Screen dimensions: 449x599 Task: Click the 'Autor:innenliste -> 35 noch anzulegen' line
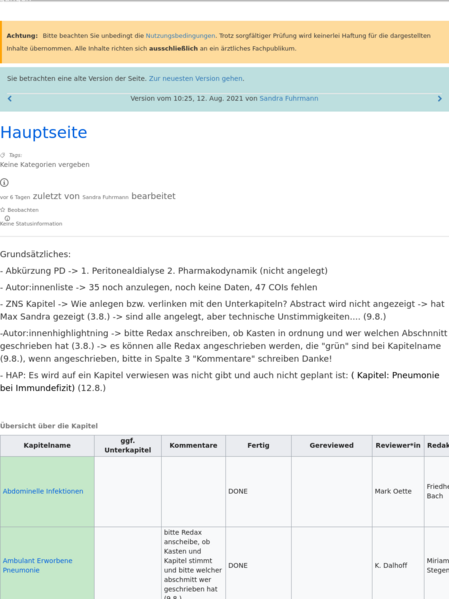(159, 287)
